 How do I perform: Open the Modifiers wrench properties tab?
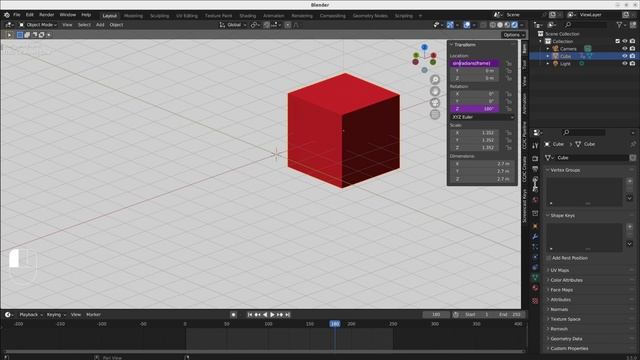(x=535, y=236)
